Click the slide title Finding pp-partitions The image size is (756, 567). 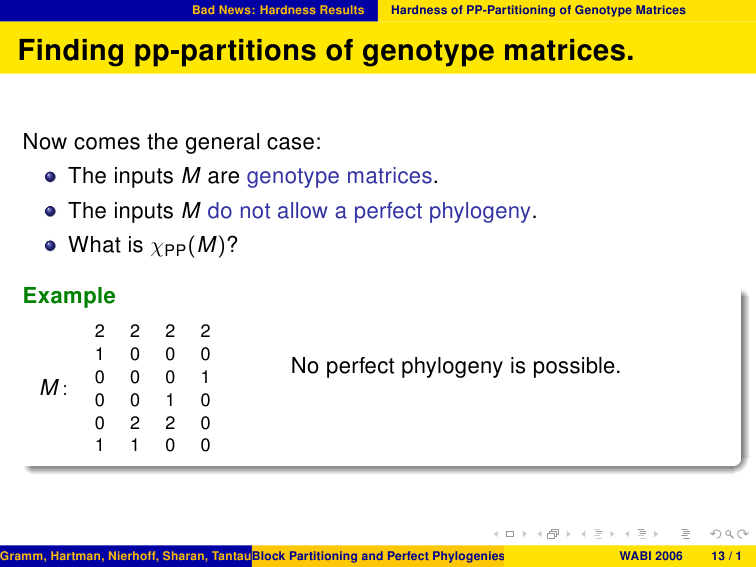(x=326, y=50)
